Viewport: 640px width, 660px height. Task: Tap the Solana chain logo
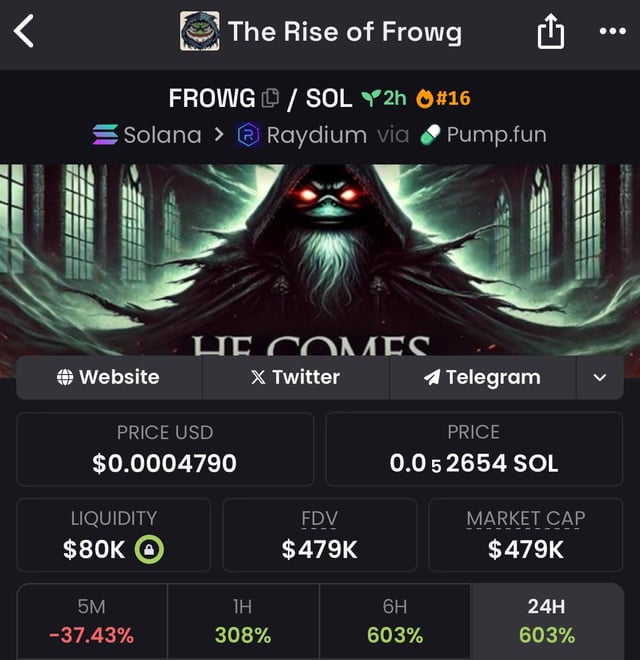tap(104, 134)
